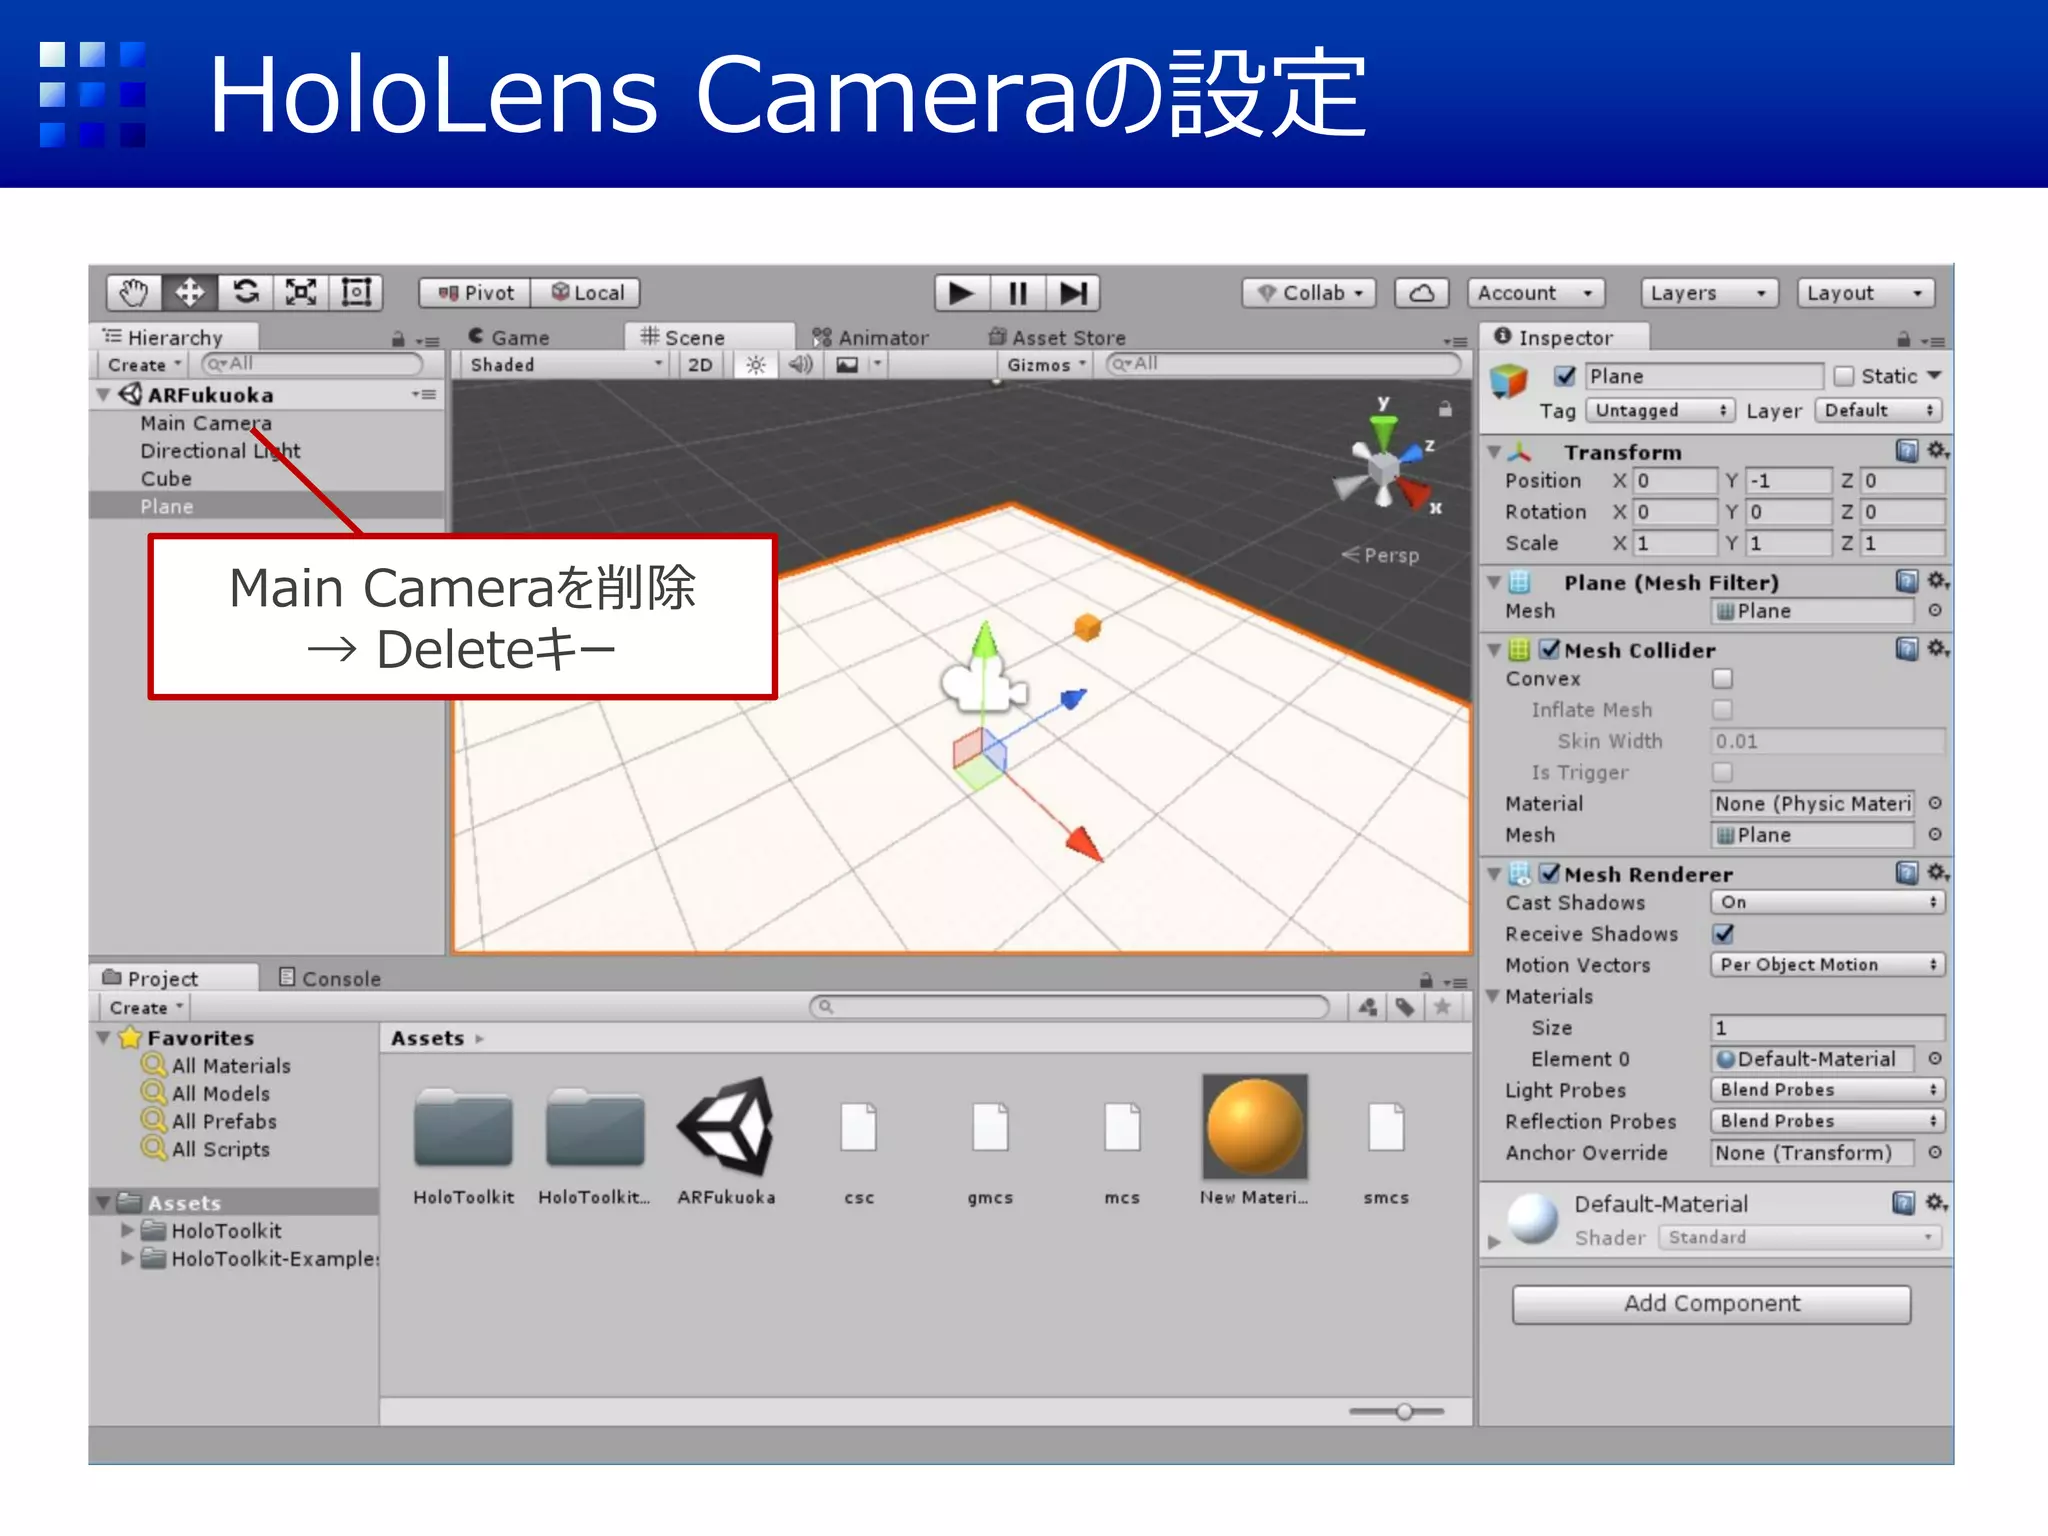The image size is (2048, 1536).
Task: Open the Gizmos dropdown
Action: 1046,365
